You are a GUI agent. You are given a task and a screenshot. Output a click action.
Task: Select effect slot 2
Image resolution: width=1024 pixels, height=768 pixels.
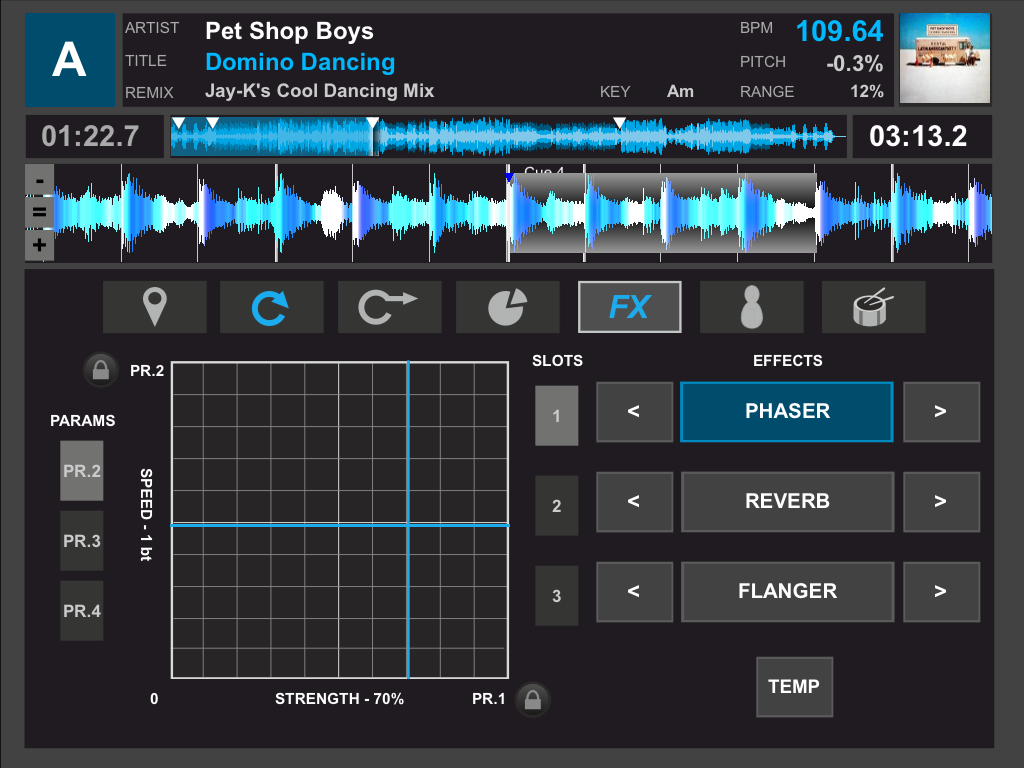pyautogui.click(x=556, y=506)
